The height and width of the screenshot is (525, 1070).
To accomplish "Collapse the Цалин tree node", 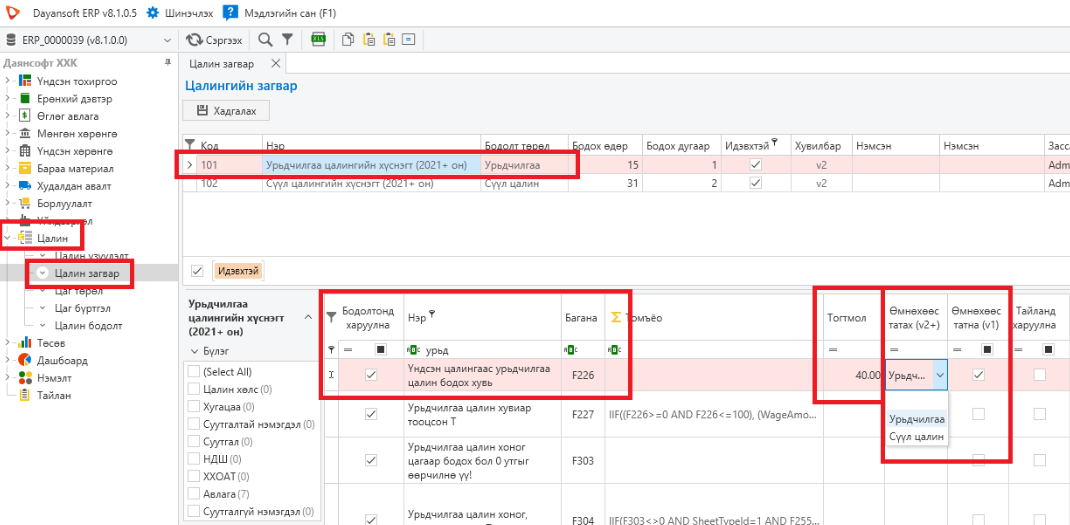I will (8, 238).
